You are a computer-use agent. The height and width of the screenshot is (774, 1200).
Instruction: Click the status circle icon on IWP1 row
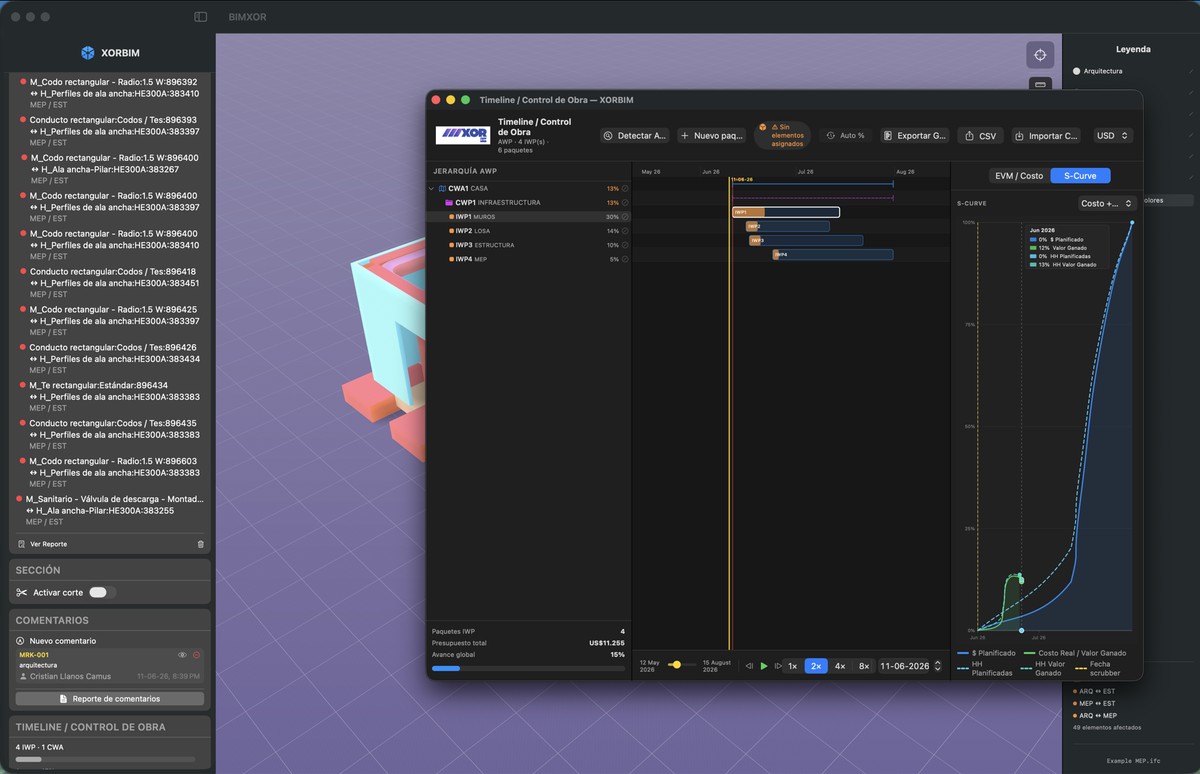[625, 217]
